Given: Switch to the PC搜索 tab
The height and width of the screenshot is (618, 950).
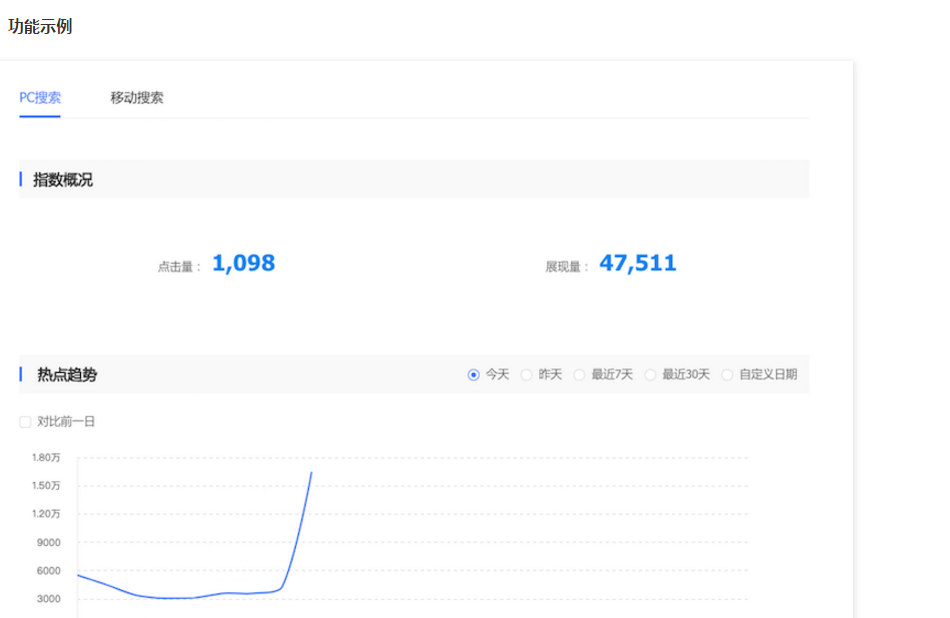Looking at the screenshot, I should 40,98.
